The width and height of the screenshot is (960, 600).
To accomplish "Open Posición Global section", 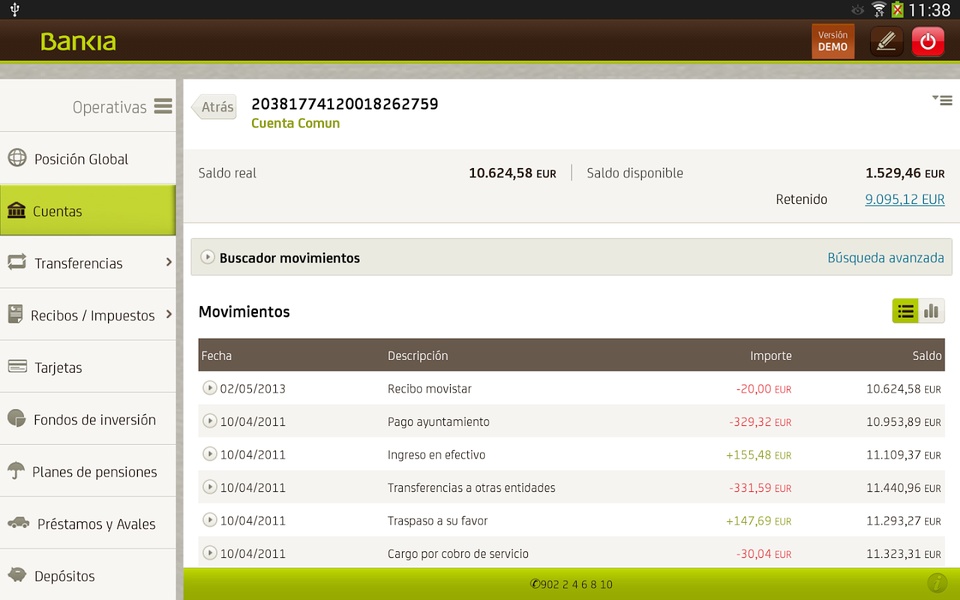I will (x=88, y=159).
